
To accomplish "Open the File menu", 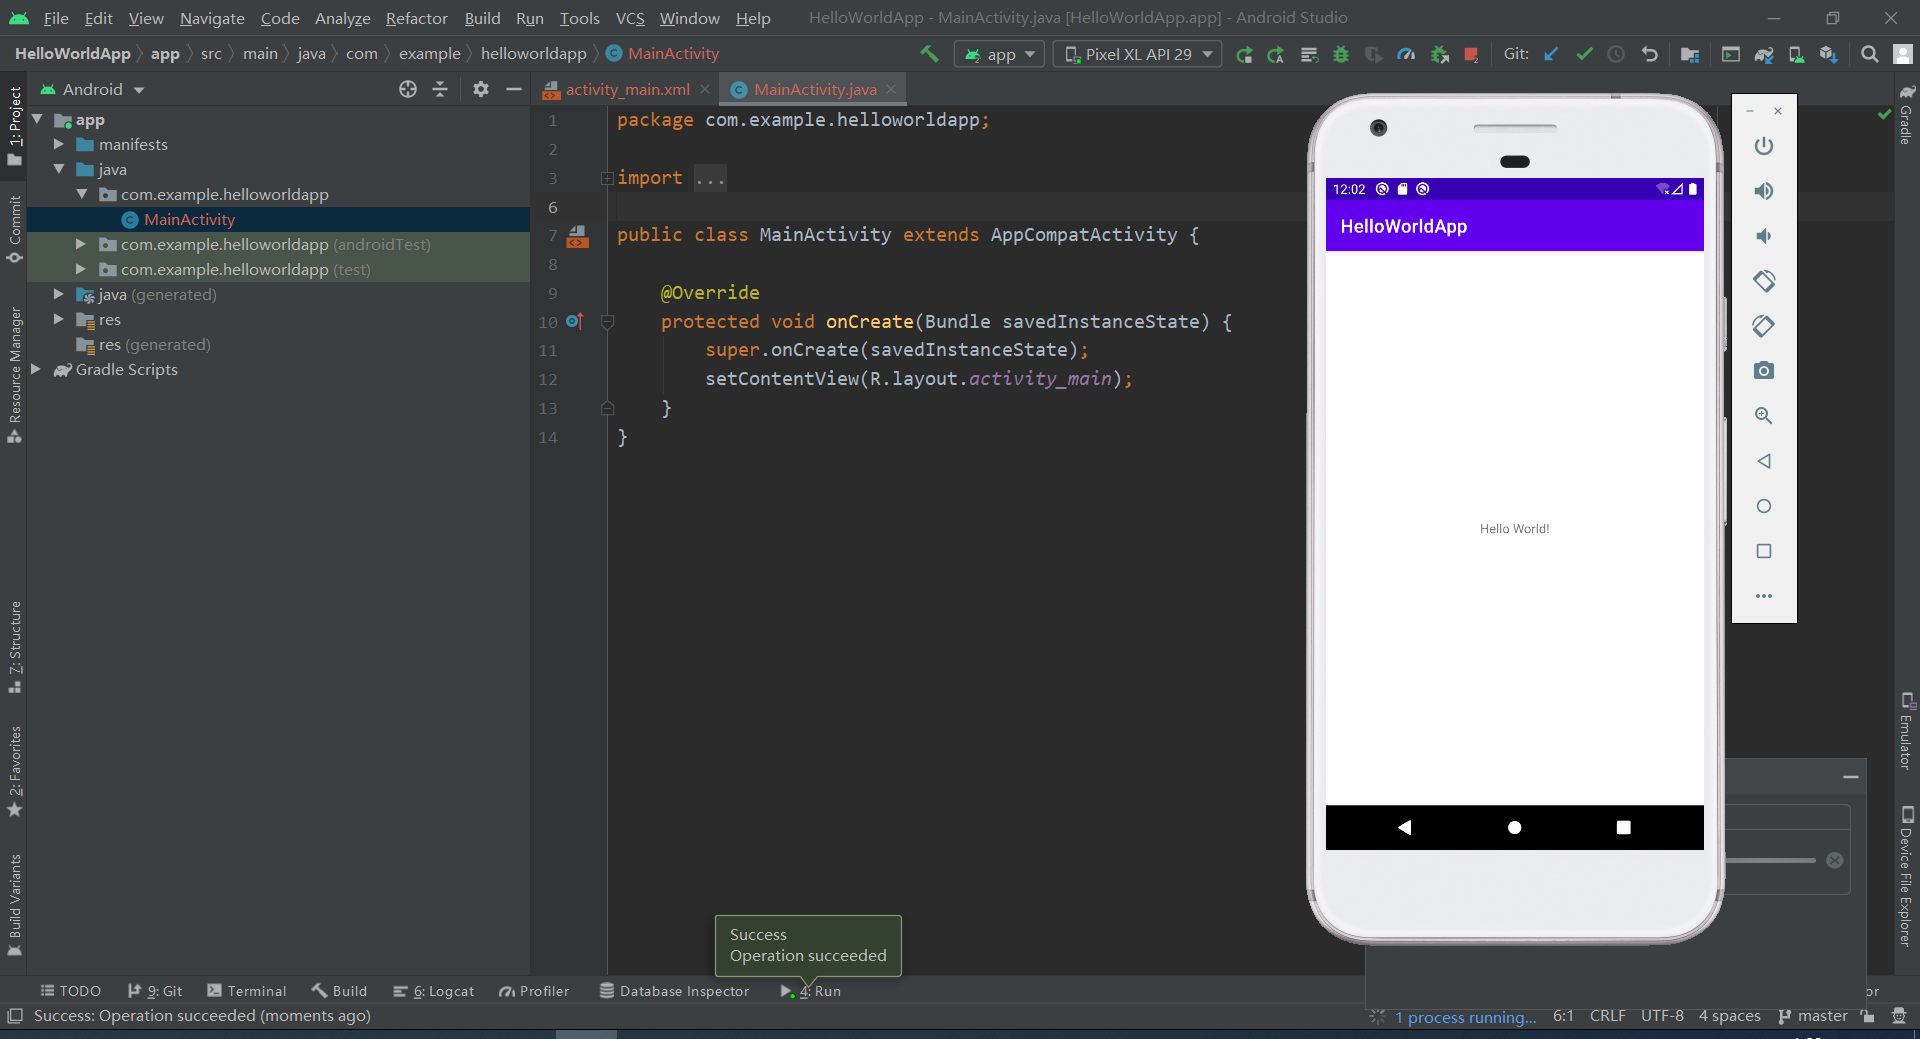I will coord(56,18).
